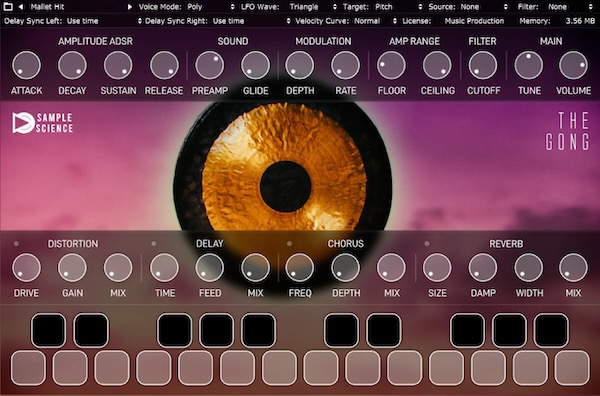Click the Reverb Mix knob
This screenshot has width=600, height=396.
coord(574,268)
